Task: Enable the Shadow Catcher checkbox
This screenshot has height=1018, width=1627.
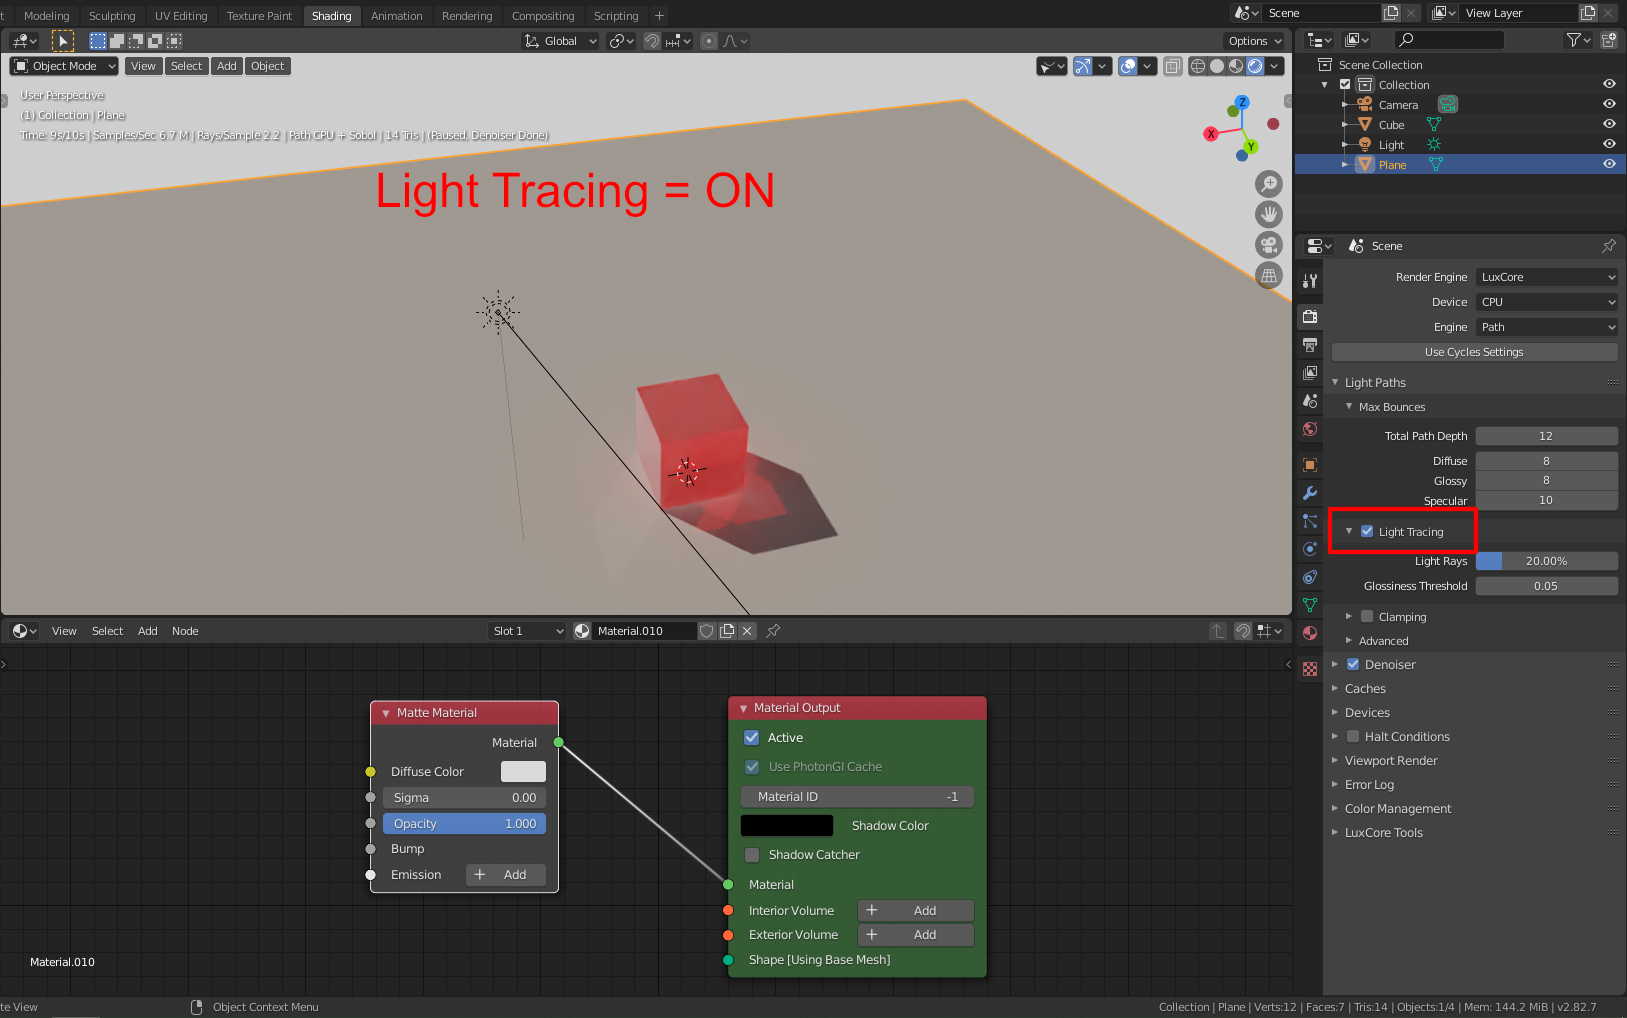Action: click(752, 855)
